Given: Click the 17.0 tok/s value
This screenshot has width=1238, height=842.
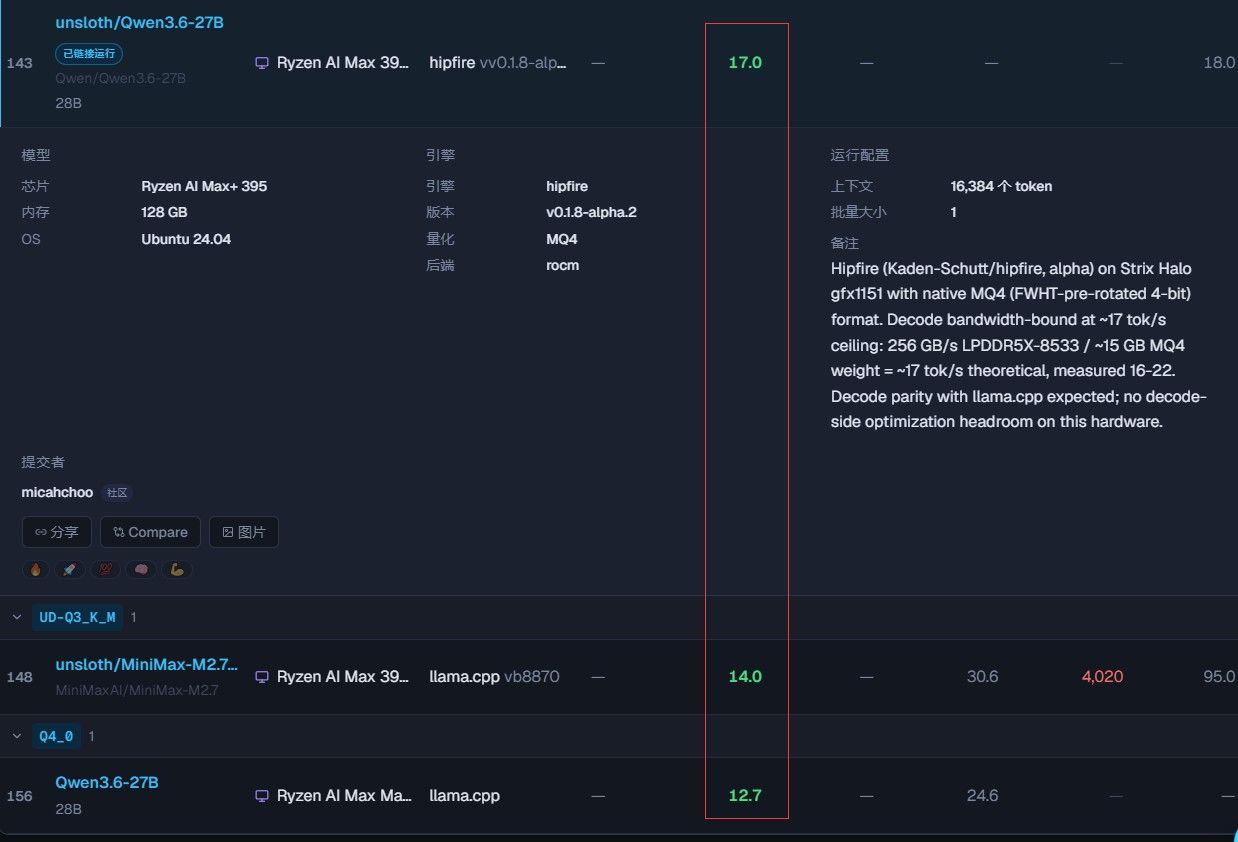Looking at the screenshot, I should 745,63.
